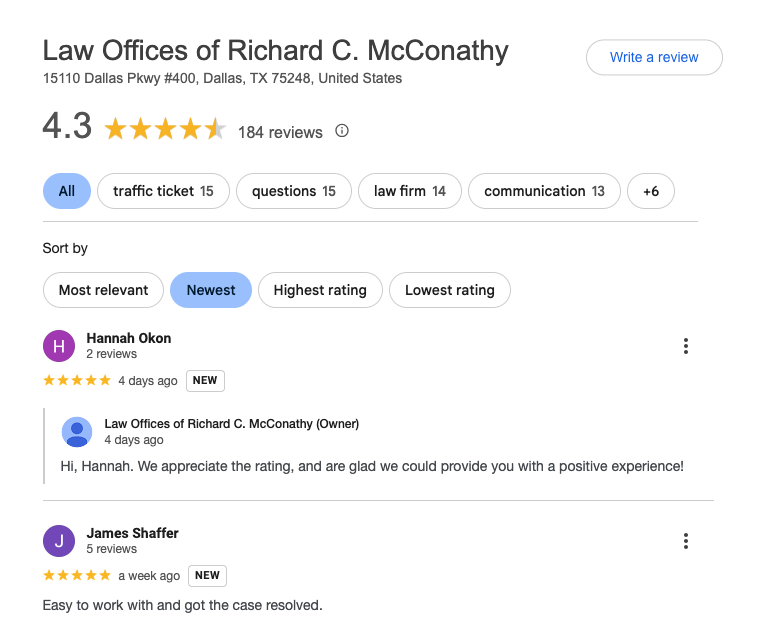Filter reviews by traffic ticket
767x630 pixels.
pyautogui.click(x=163, y=191)
